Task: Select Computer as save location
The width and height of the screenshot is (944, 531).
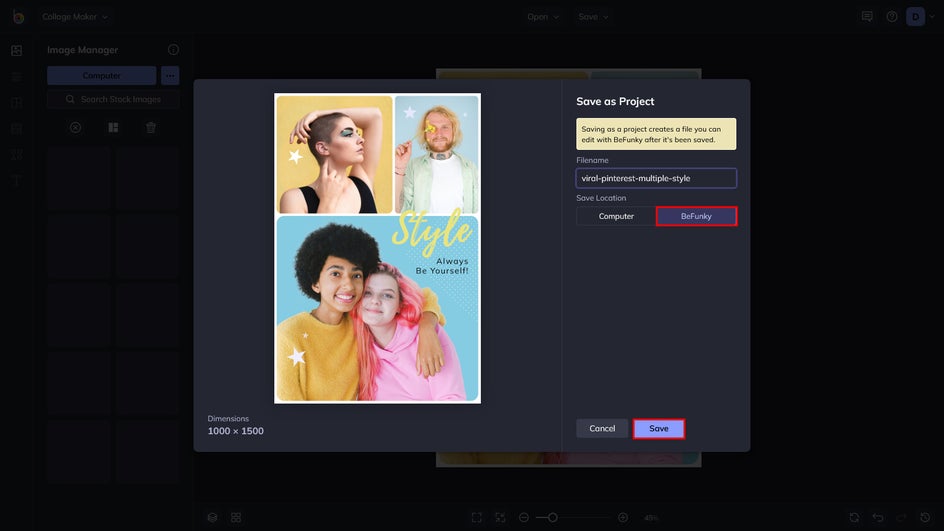Action: coord(616,216)
